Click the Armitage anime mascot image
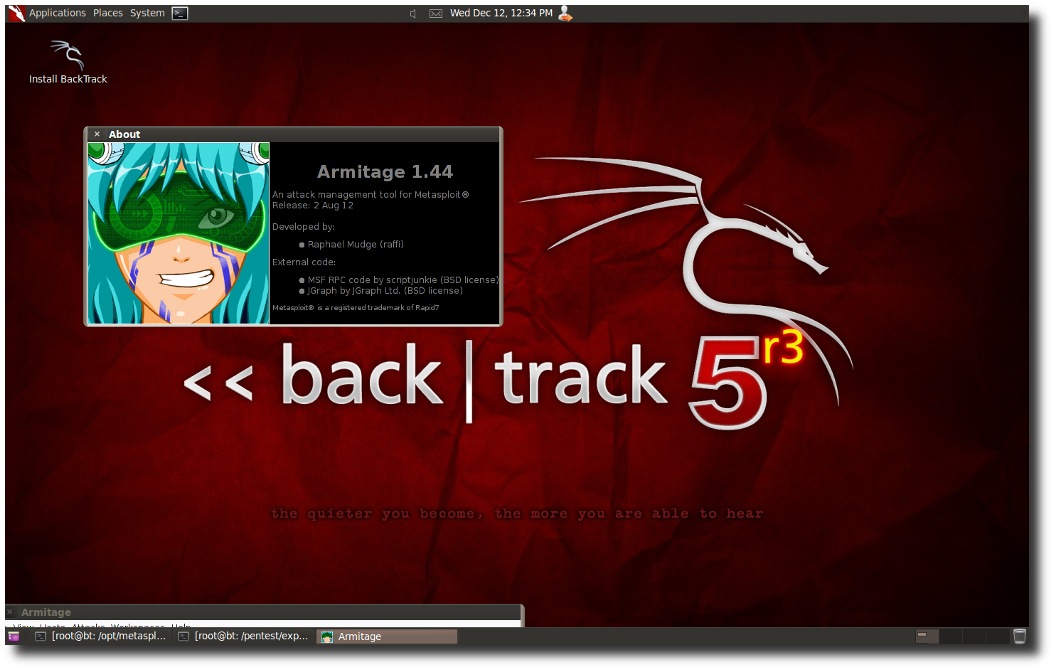This screenshot has width=1054, height=670. pos(179,233)
